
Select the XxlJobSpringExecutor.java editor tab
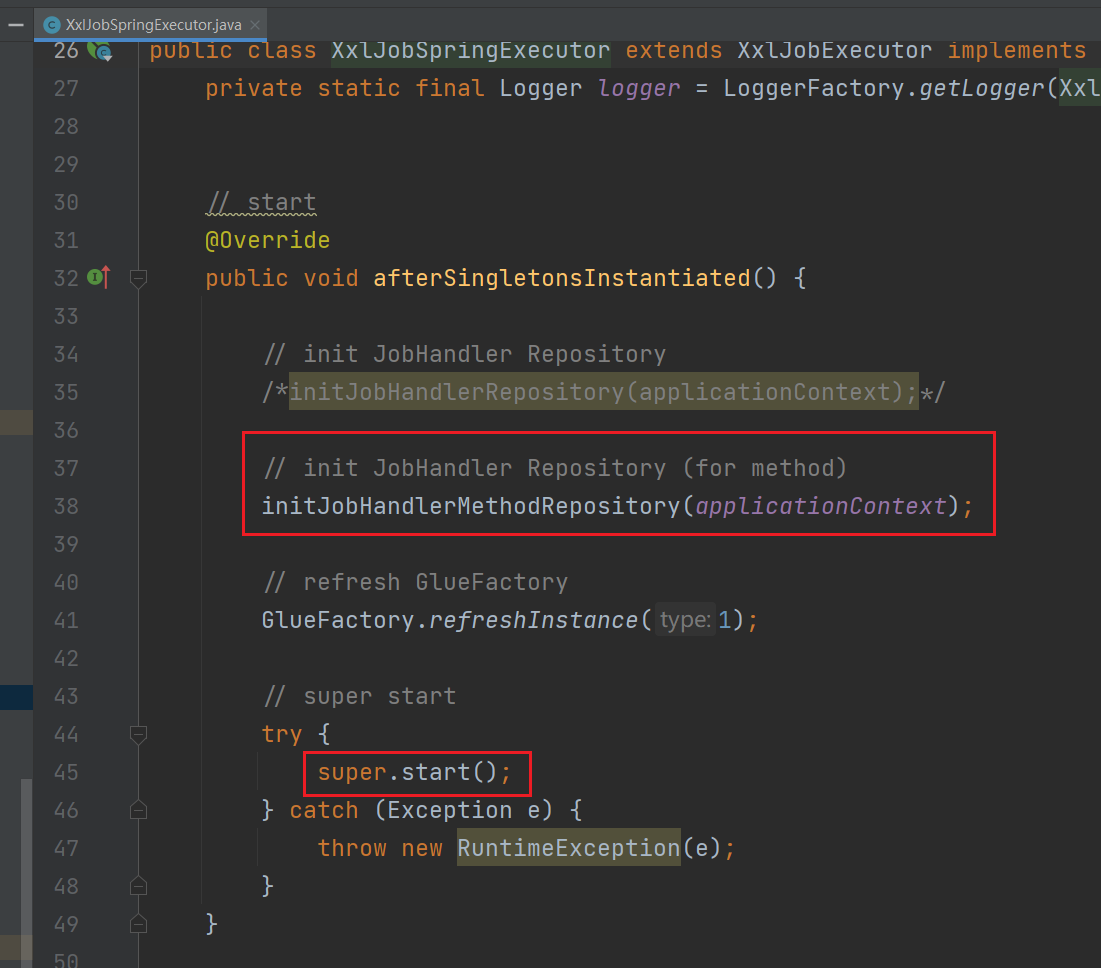click(150, 23)
